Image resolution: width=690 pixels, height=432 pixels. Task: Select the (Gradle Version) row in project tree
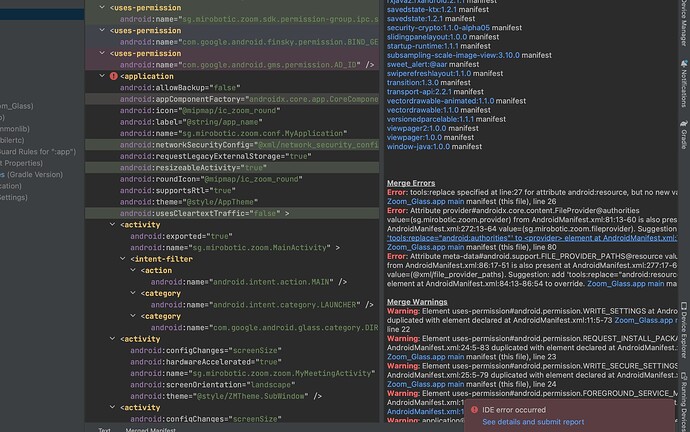click(x=32, y=175)
